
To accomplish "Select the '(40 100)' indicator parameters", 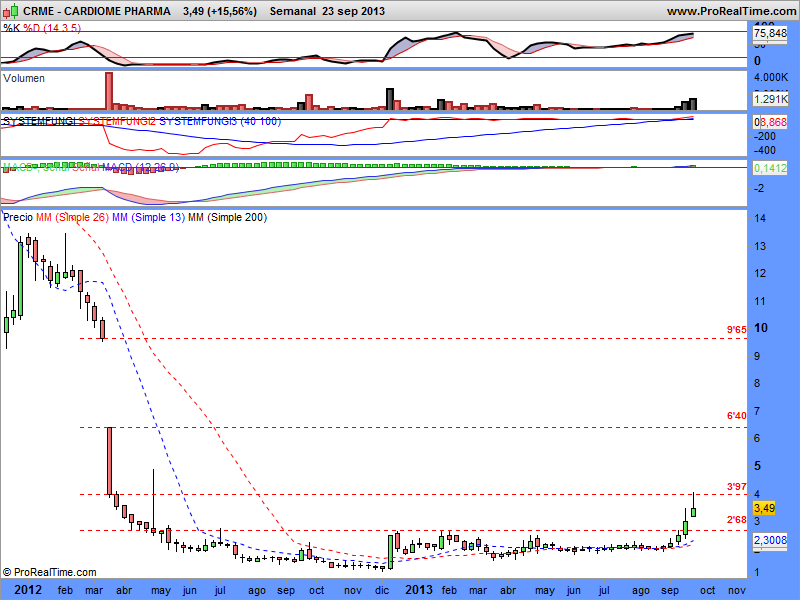I will [260, 121].
